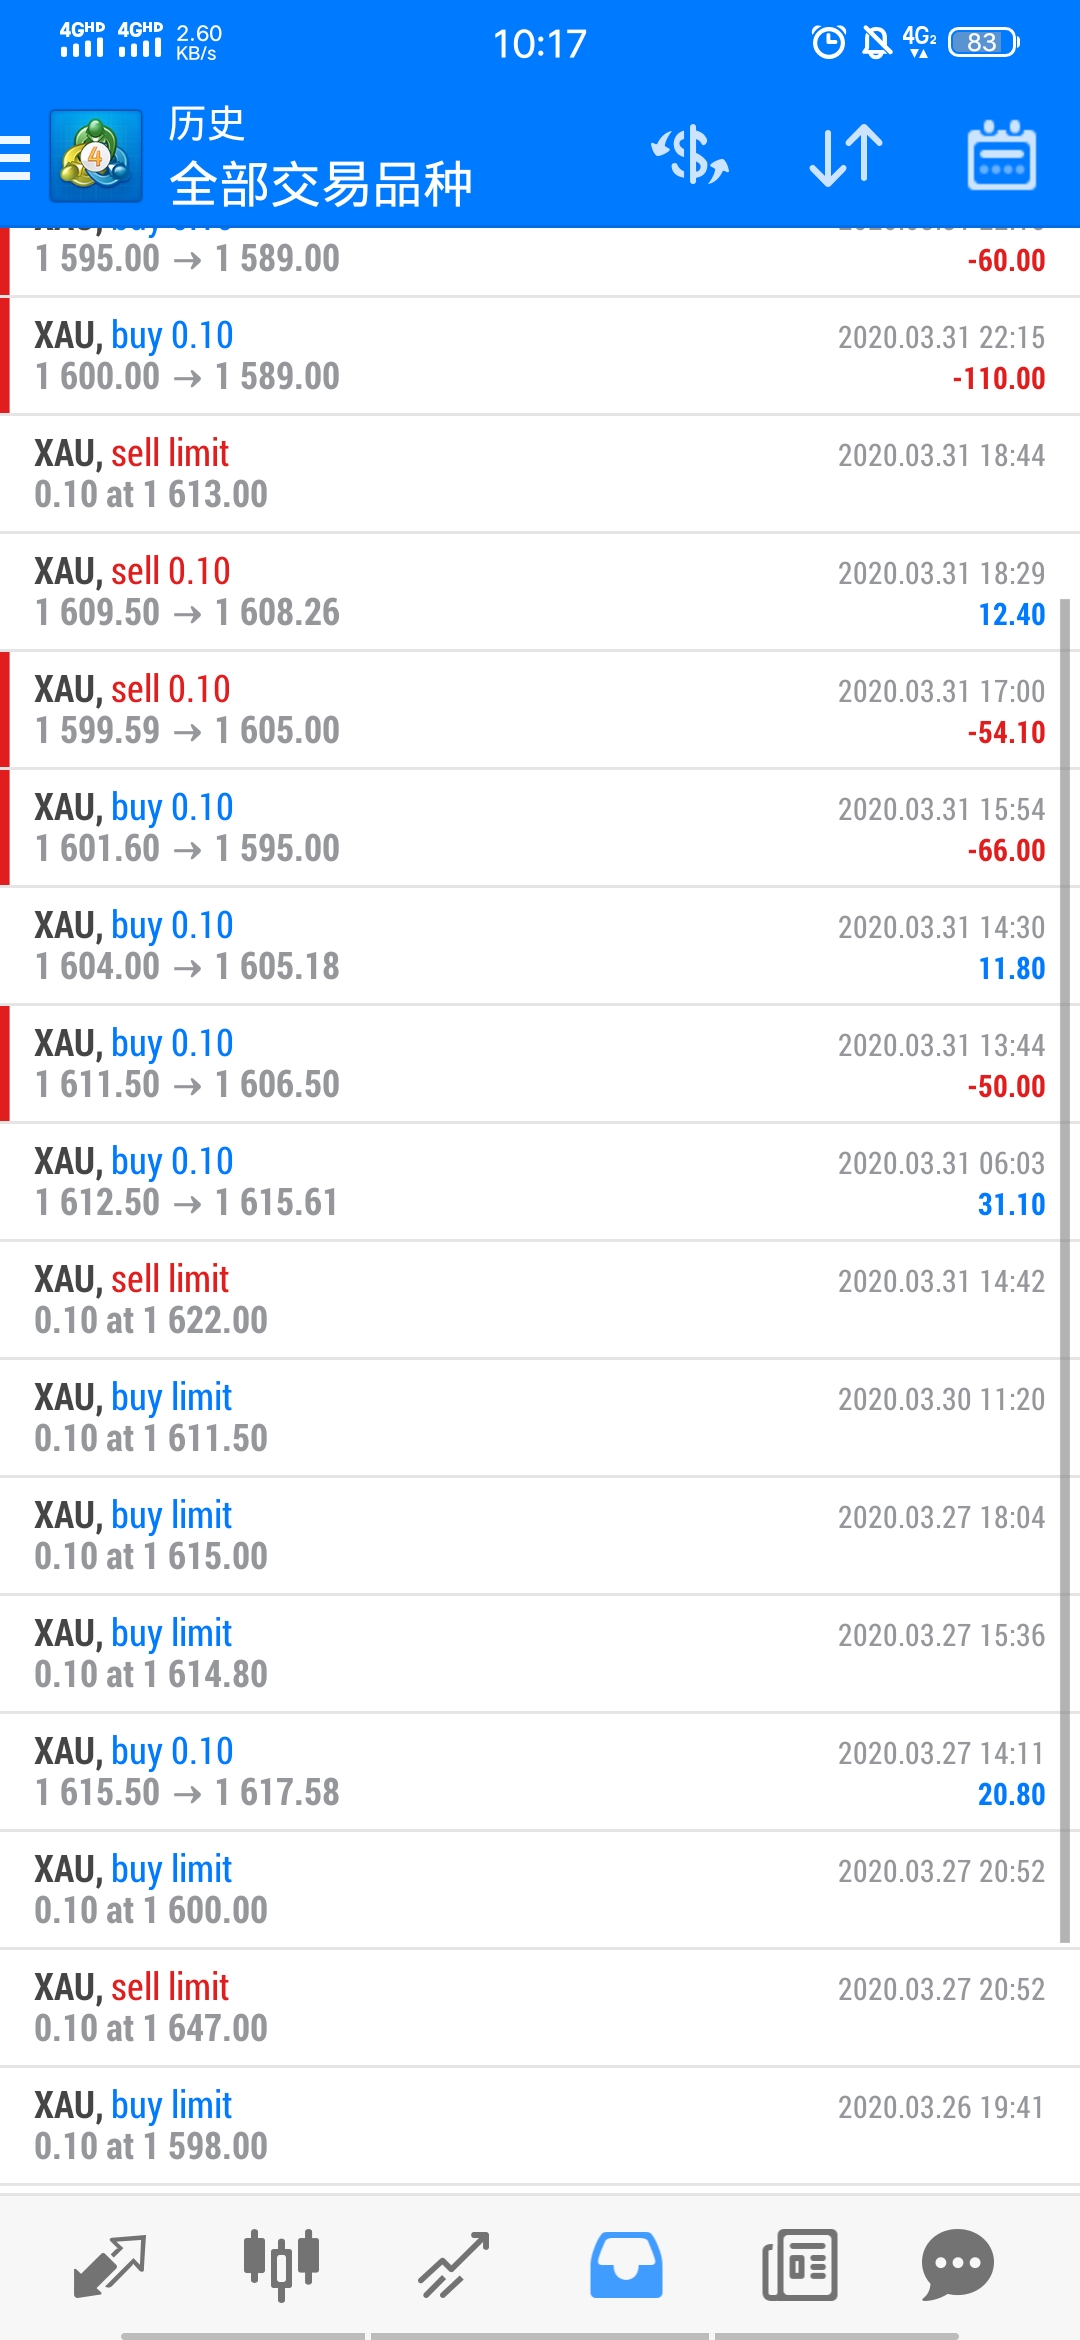Open the calendar date range picker
Screen dimensions: 1080x2340
(x=1002, y=155)
